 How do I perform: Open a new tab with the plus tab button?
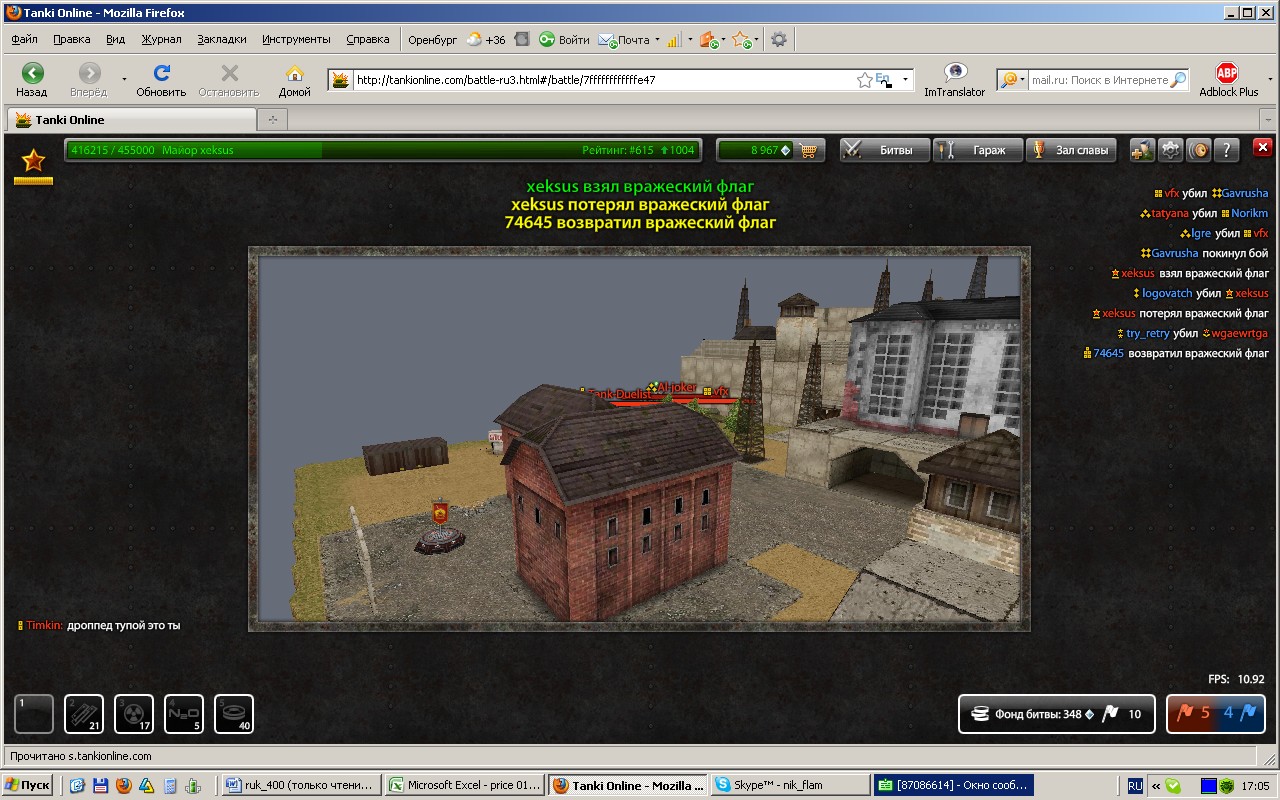pos(271,119)
